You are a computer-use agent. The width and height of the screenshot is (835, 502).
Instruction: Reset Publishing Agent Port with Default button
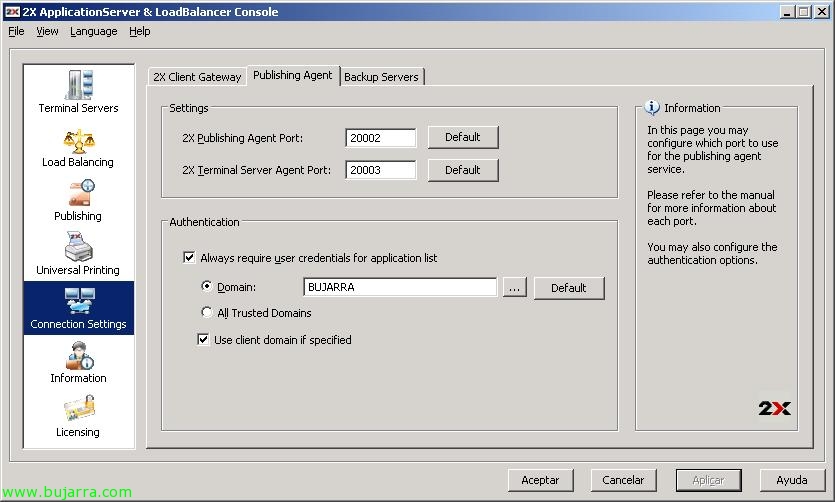(463, 137)
